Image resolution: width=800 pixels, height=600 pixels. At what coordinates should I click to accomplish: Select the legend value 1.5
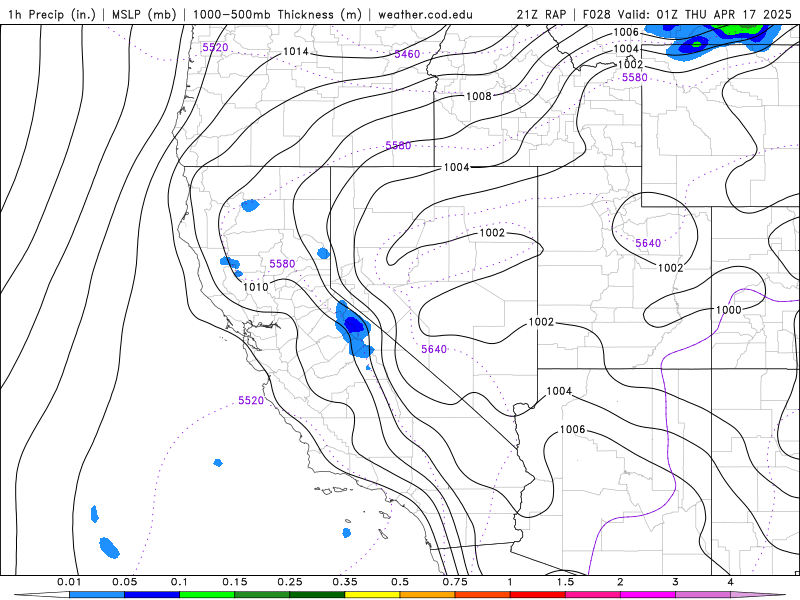click(x=565, y=582)
